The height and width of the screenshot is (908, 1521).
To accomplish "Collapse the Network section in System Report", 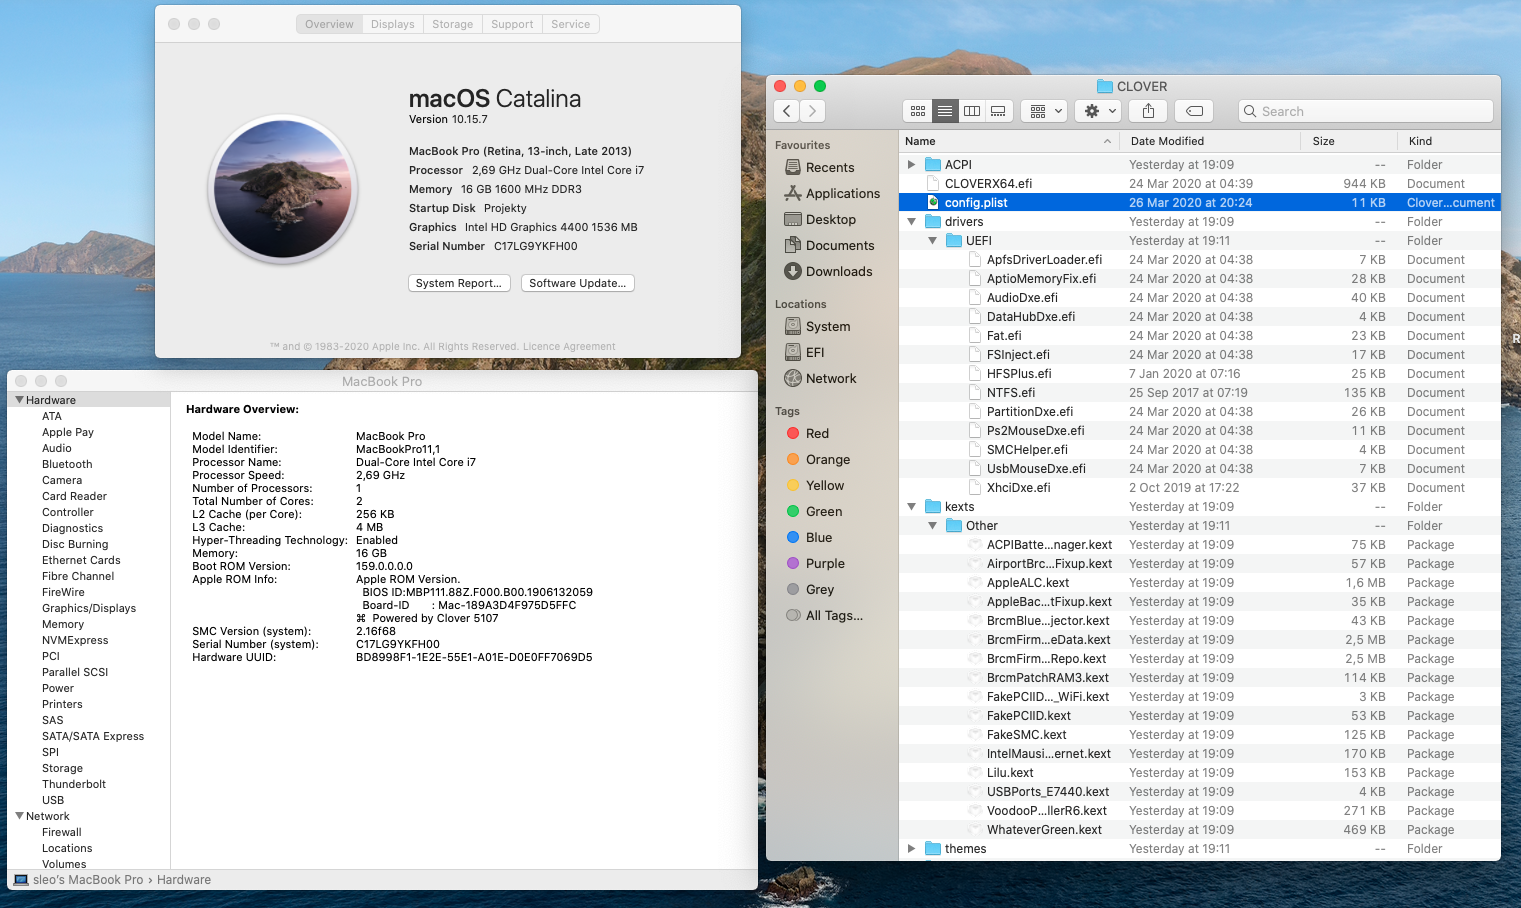I will (19, 816).
